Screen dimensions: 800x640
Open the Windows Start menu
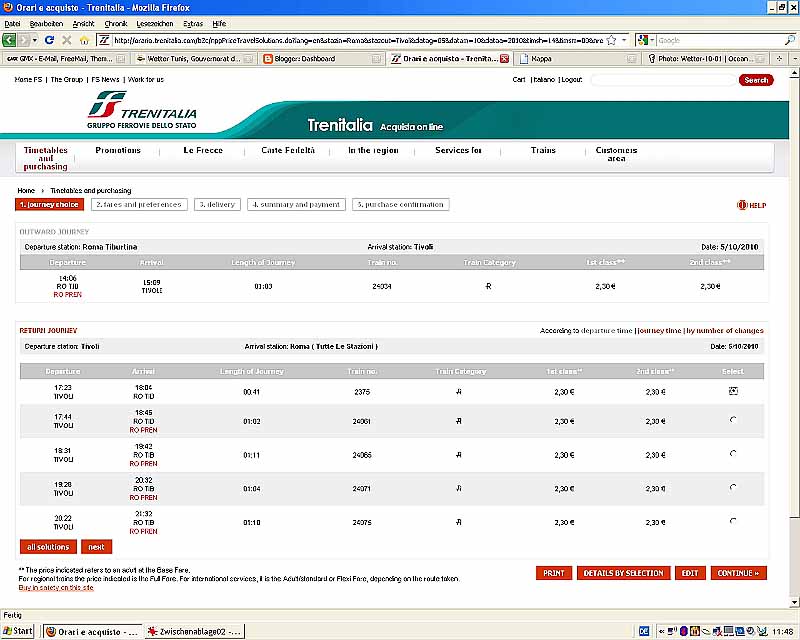[x=17, y=631]
